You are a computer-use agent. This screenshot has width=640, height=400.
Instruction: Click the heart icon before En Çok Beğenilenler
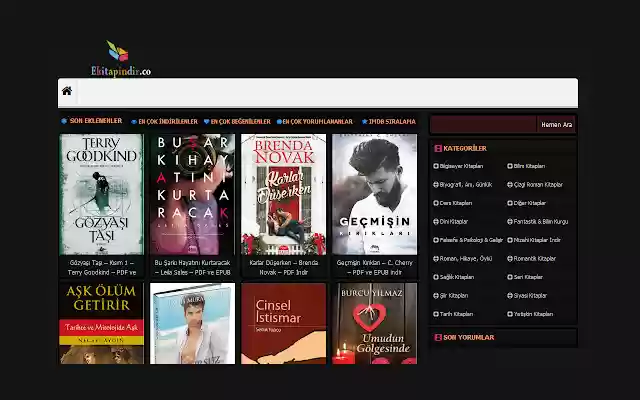206,122
